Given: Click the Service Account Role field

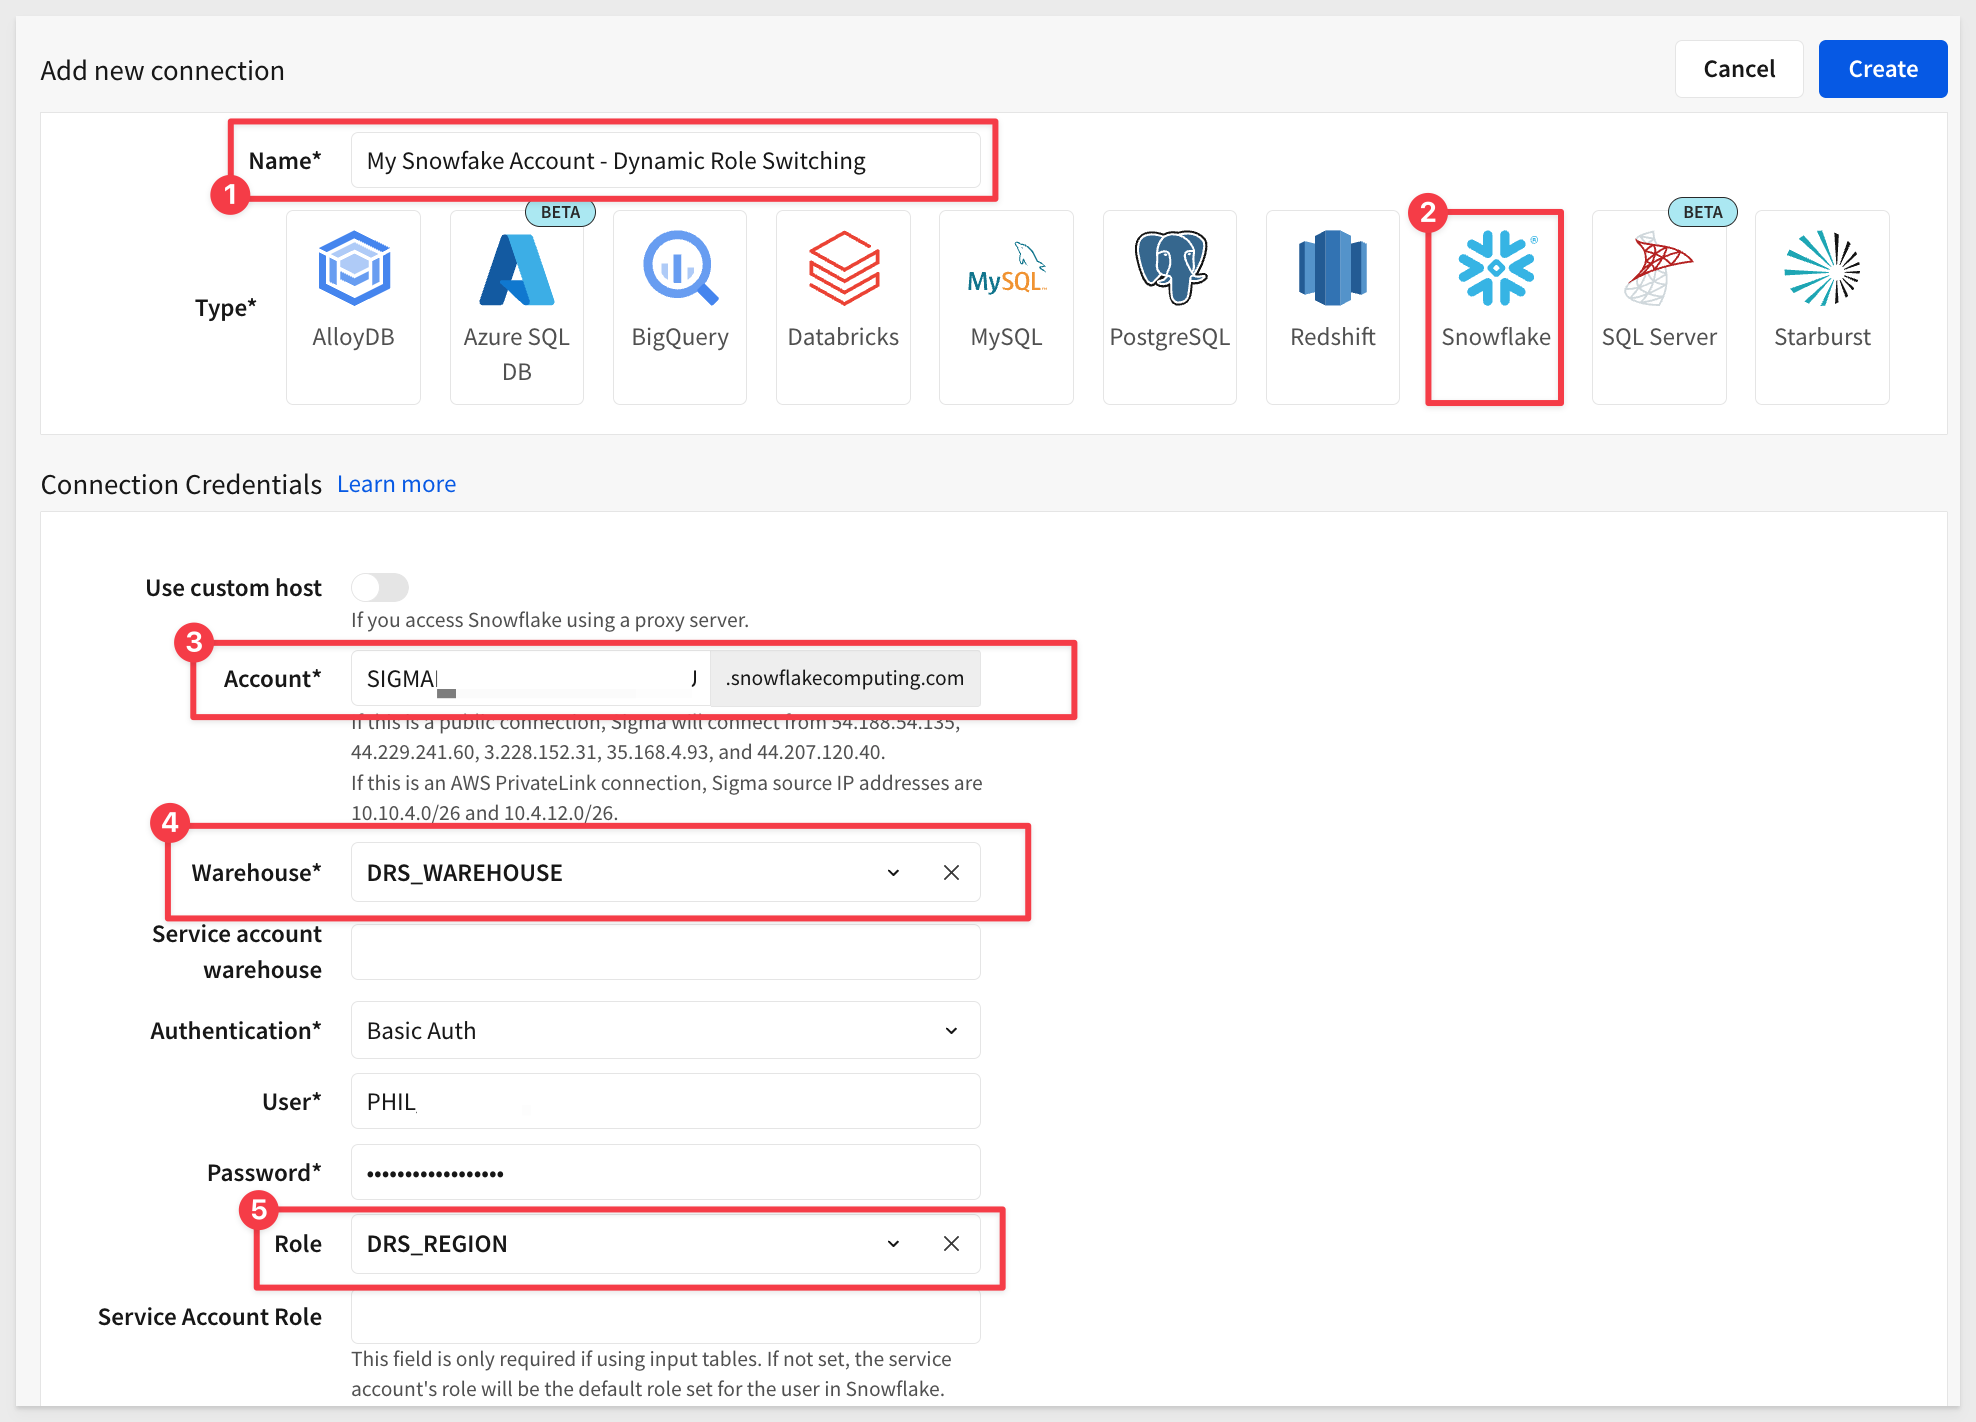Looking at the screenshot, I should point(665,1317).
